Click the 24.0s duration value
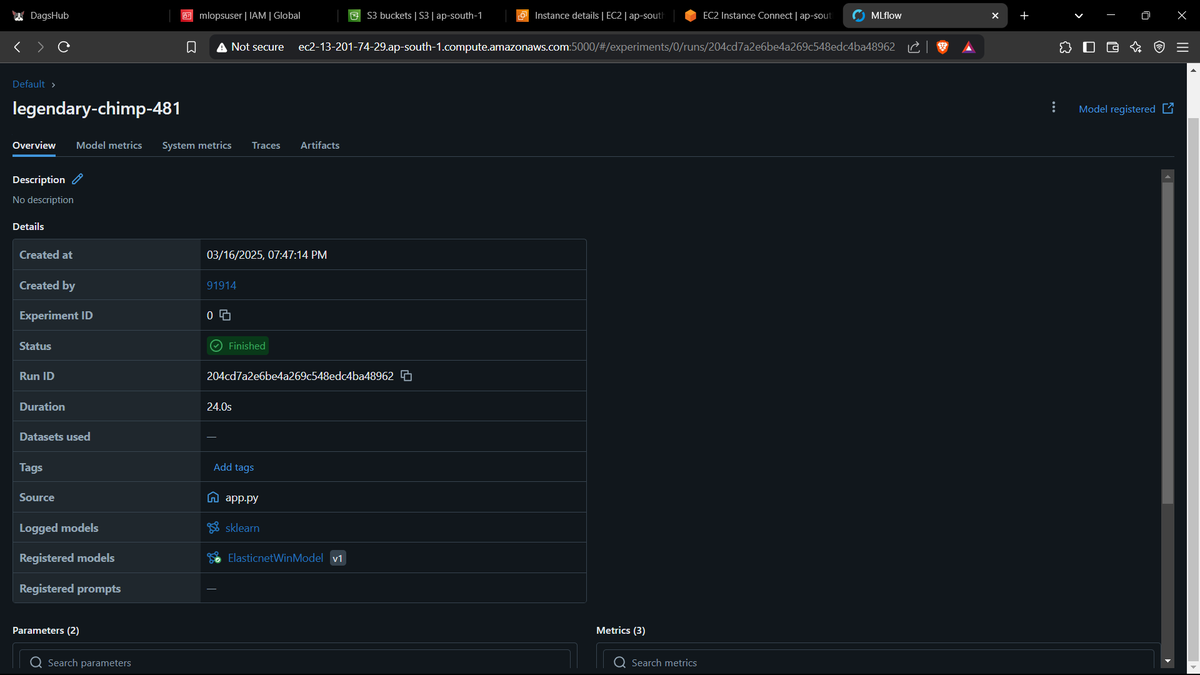Viewport: 1200px width, 675px height. tap(220, 407)
